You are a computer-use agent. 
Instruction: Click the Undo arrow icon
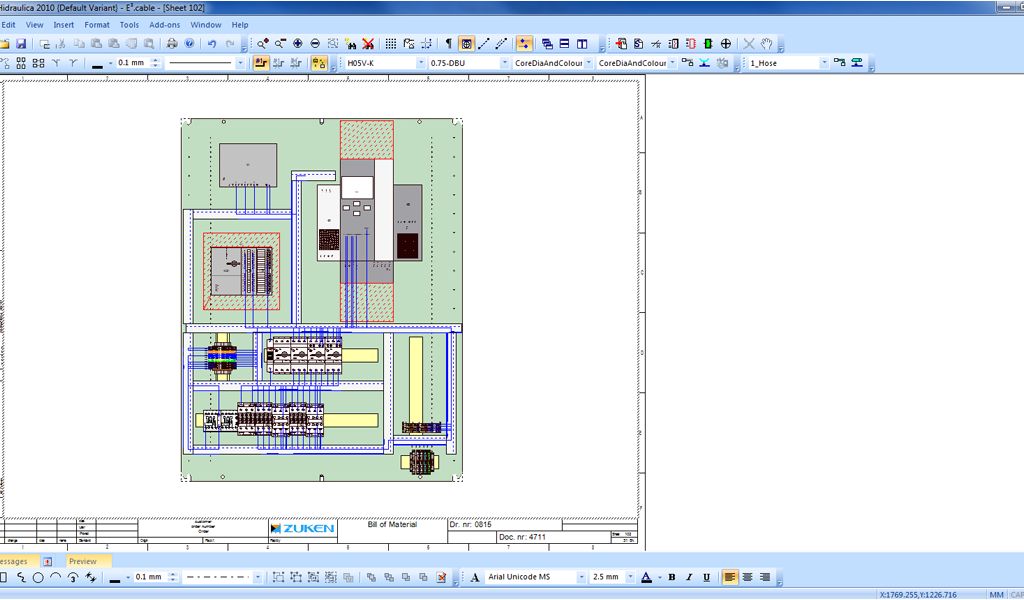click(x=212, y=44)
